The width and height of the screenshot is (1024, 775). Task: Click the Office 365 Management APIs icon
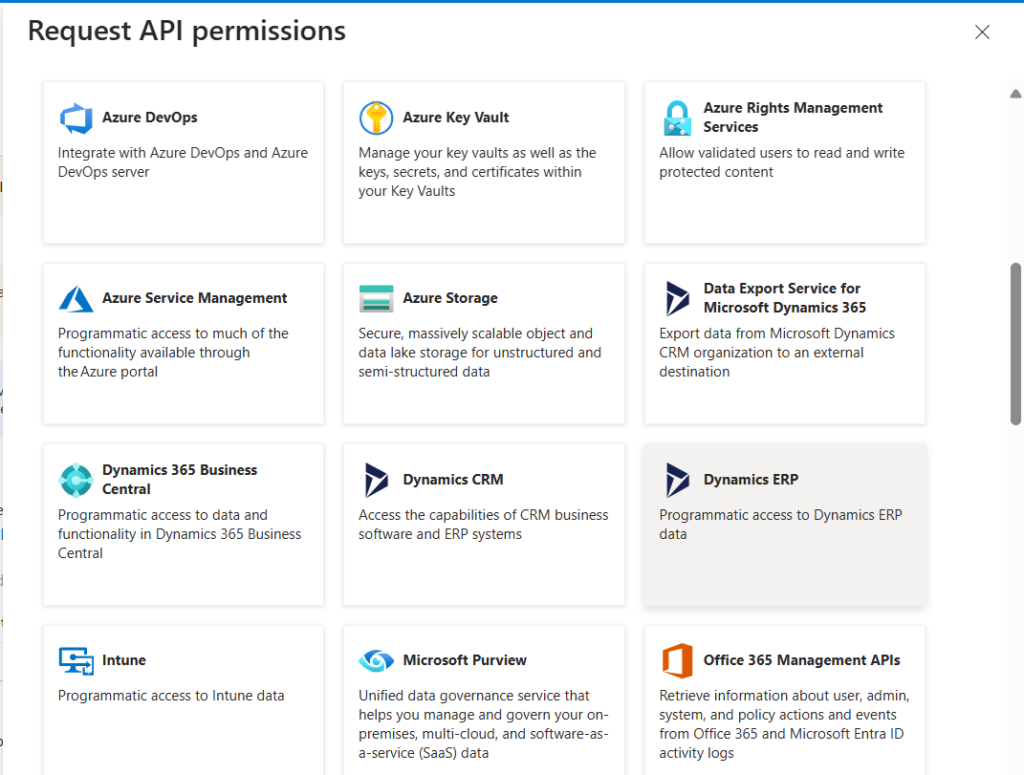(677, 661)
